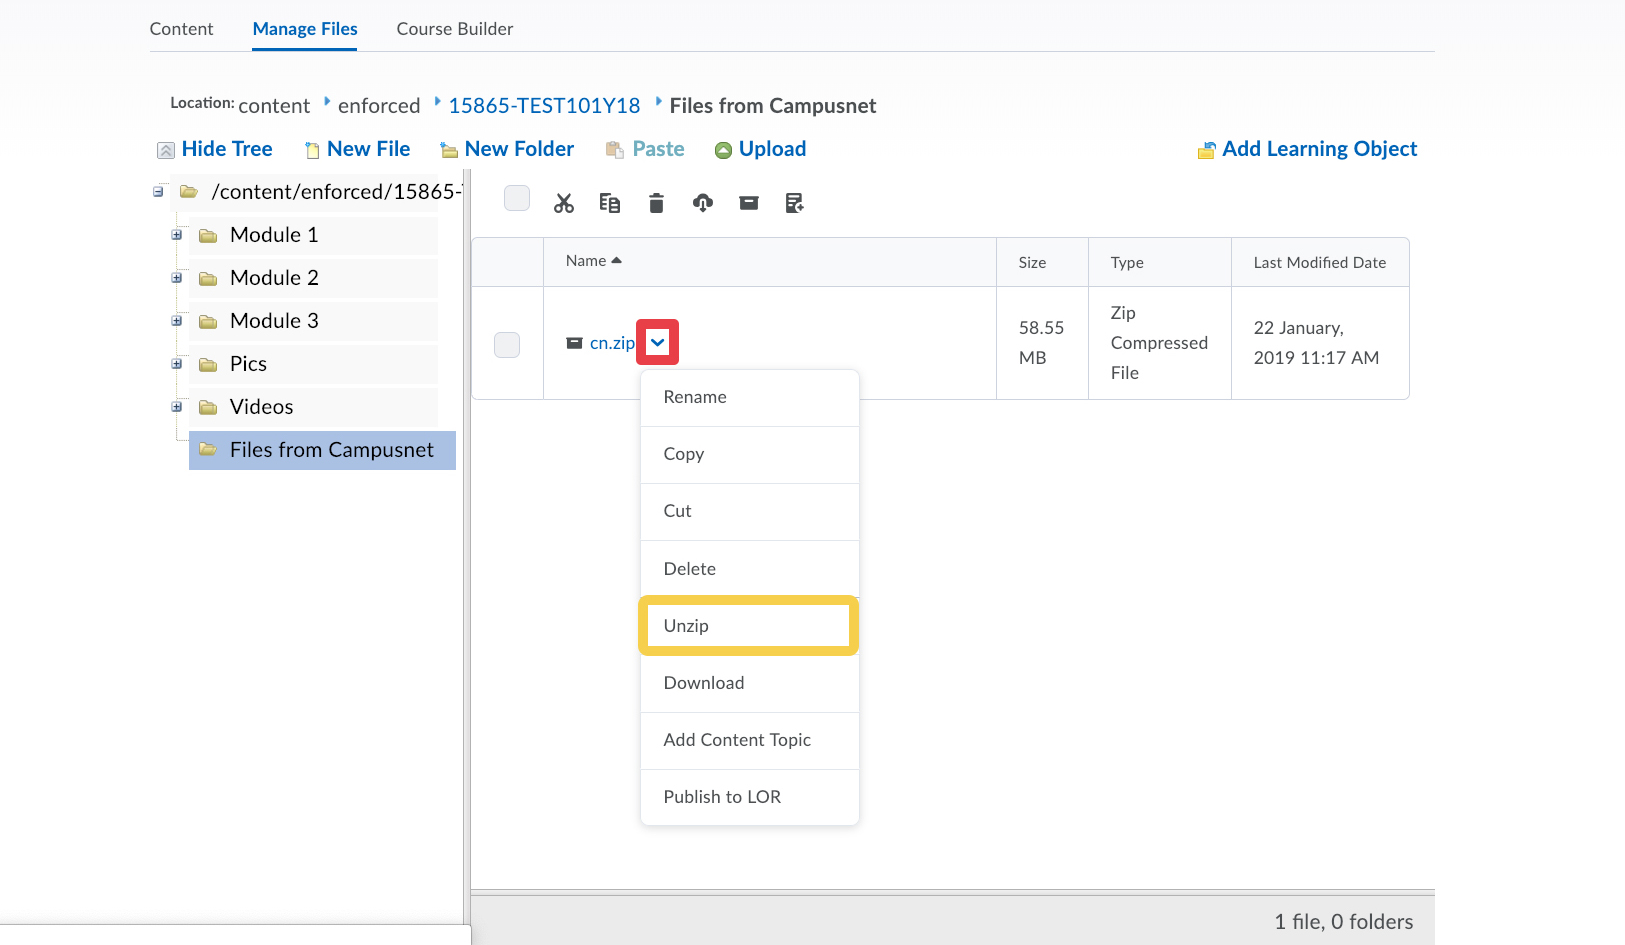Screen dimensions: 1625x945
Task: Click the Add Learning Object icon
Action: pos(1207,150)
